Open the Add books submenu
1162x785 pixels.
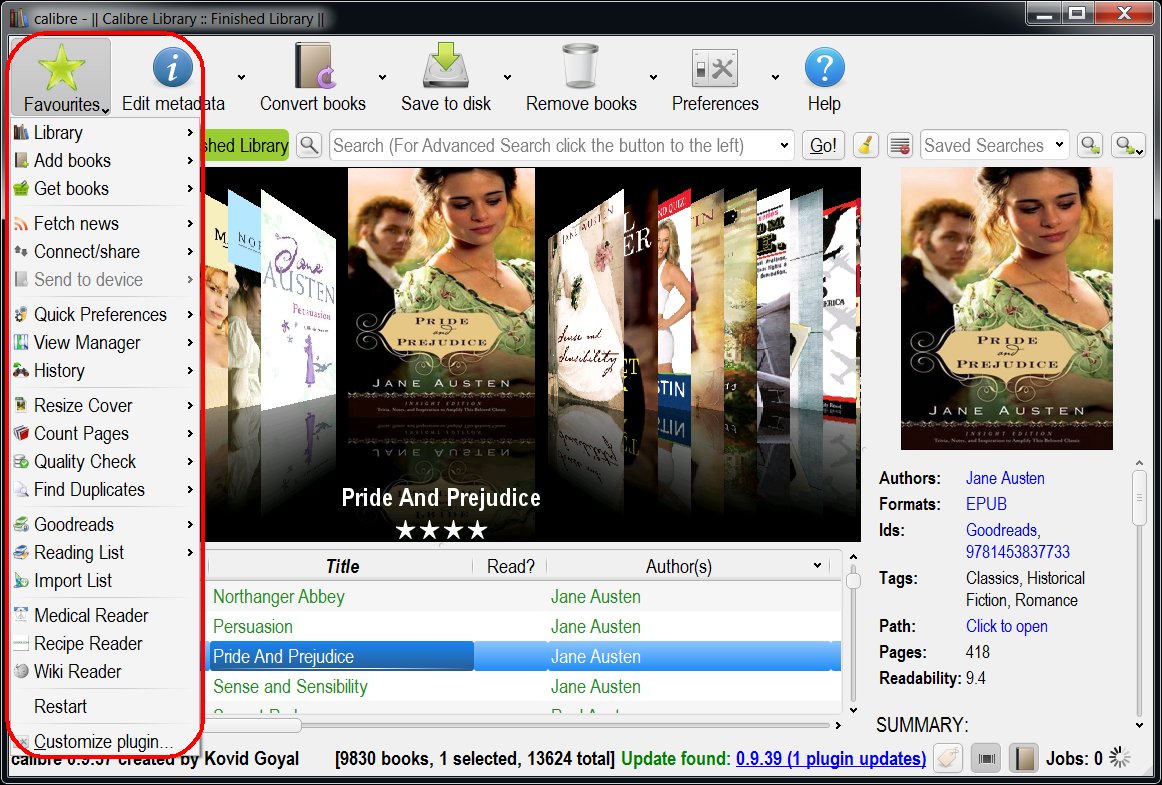[x=104, y=161]
